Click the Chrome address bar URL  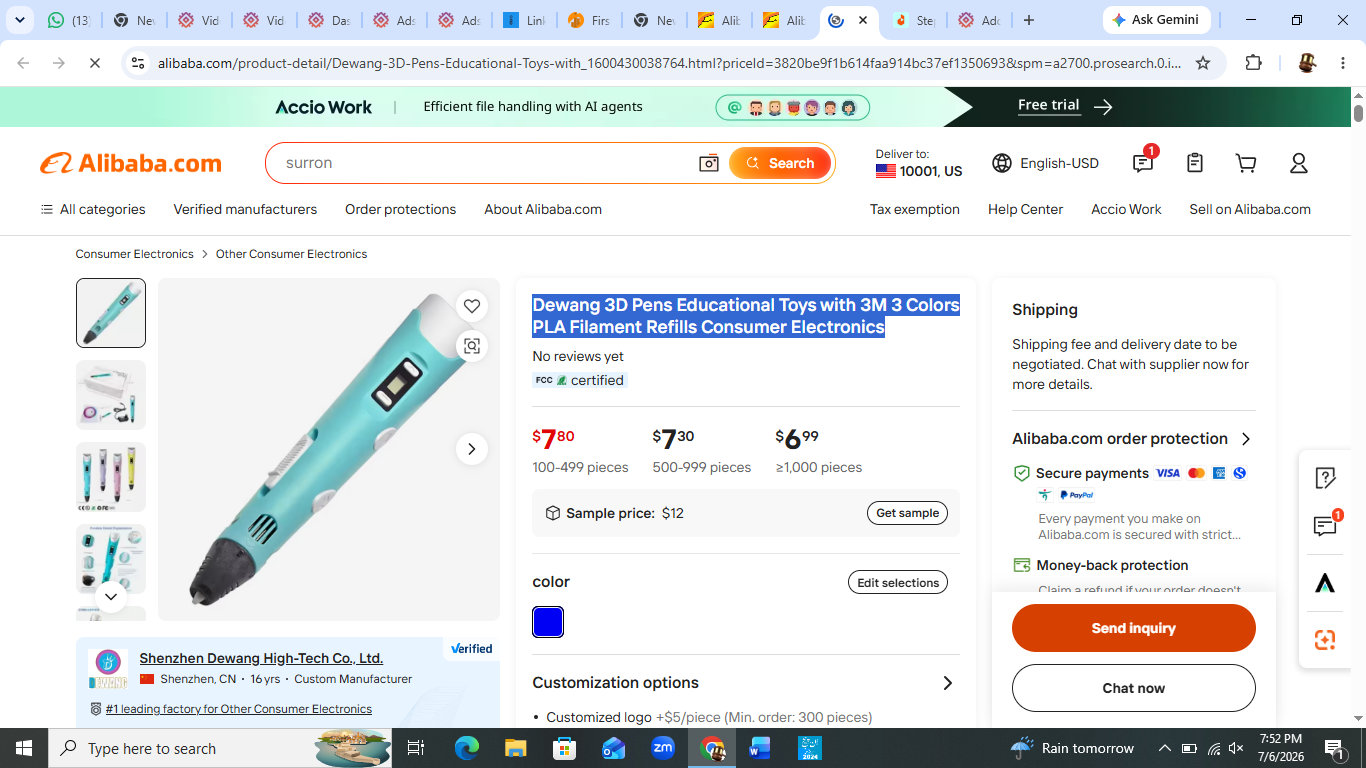(669, 63)
